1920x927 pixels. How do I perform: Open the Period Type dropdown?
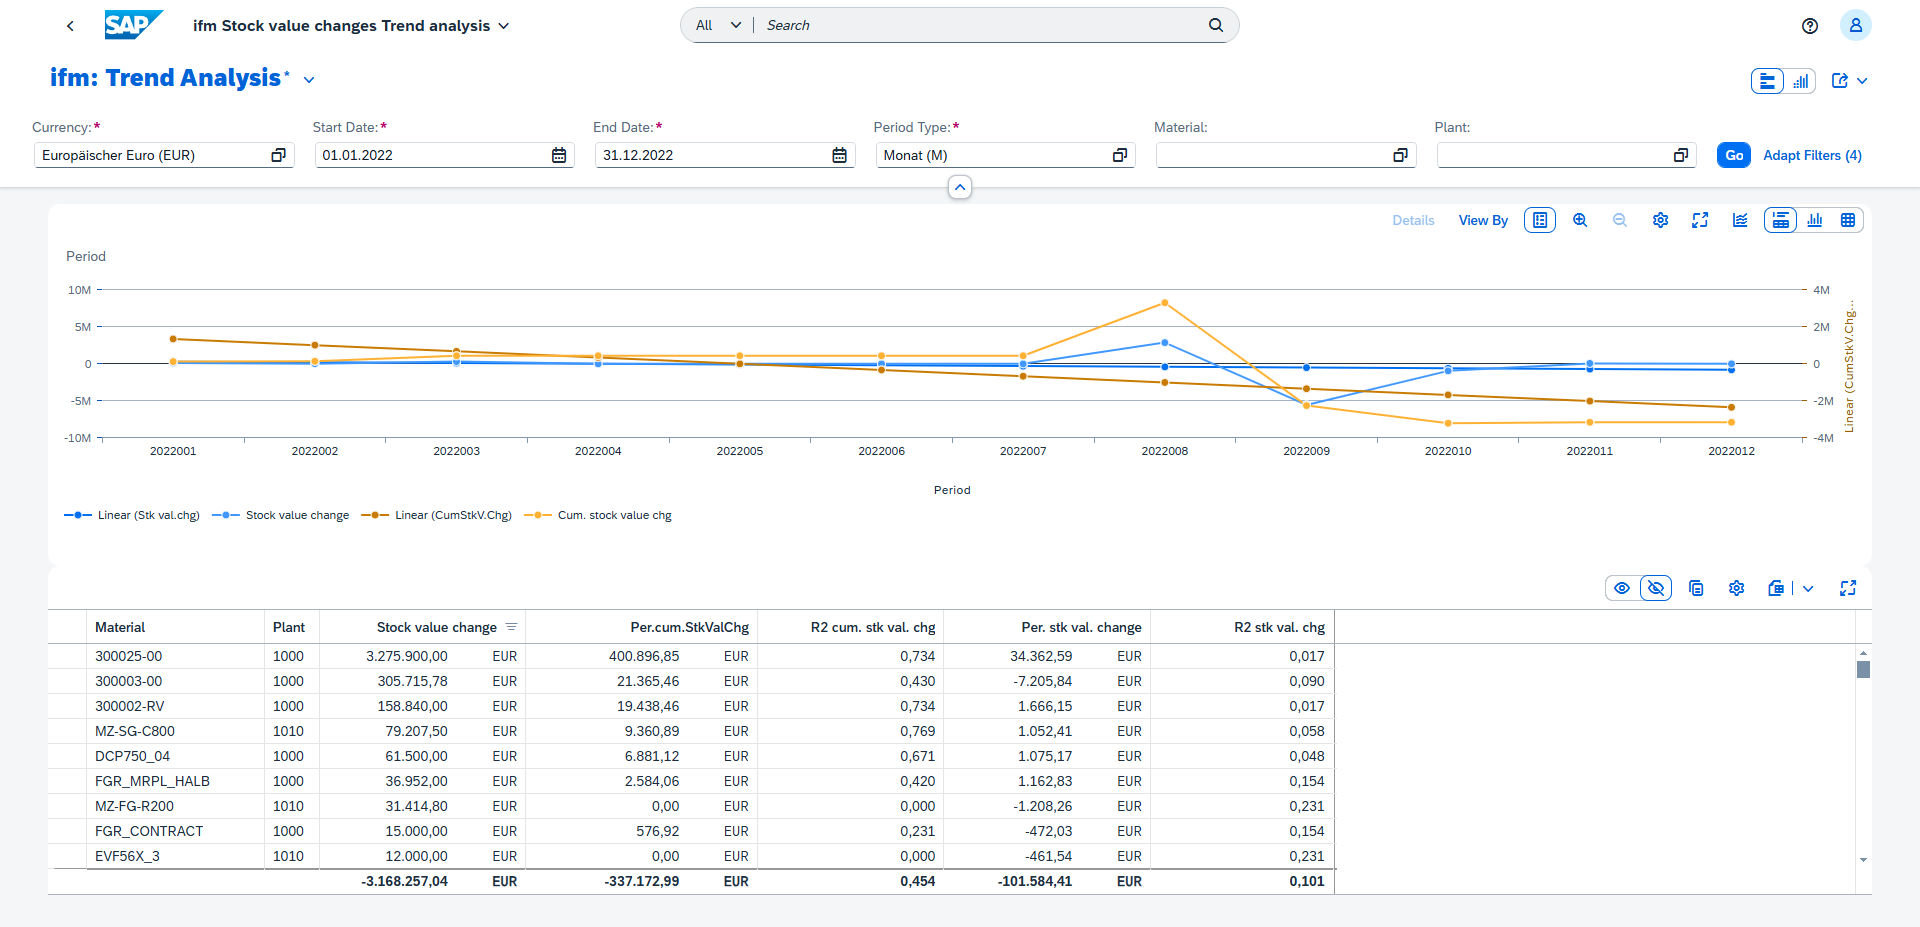point(1119,155)
